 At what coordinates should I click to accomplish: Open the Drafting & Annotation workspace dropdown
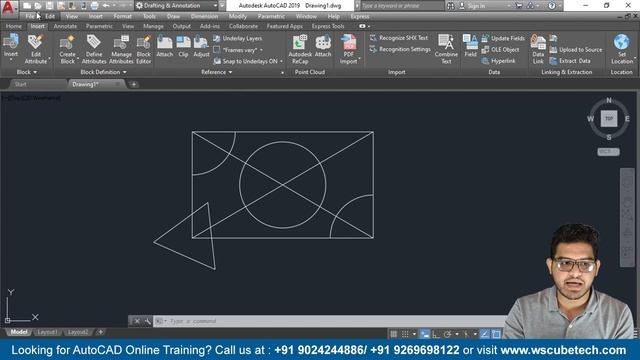(176, 6)
